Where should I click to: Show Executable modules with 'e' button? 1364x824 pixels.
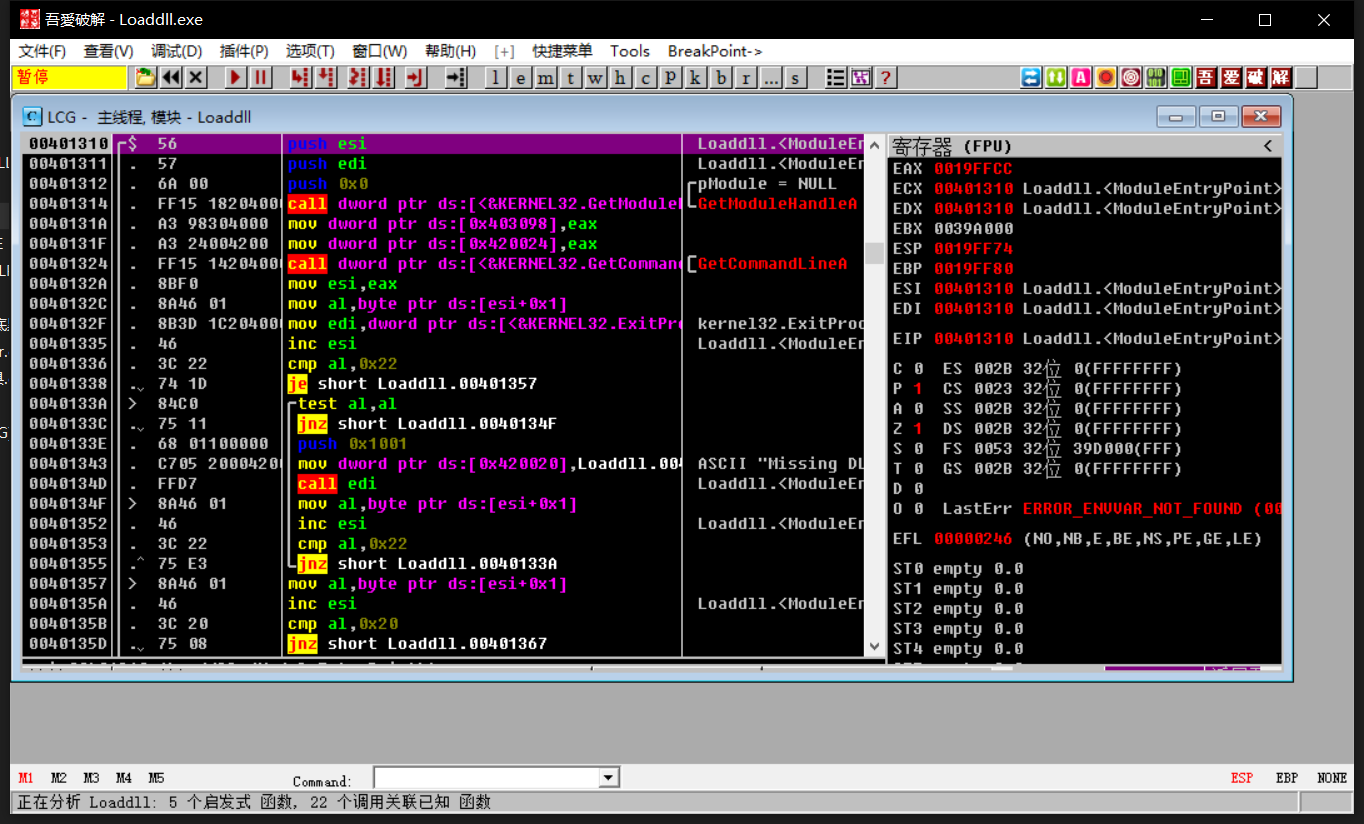click(x=522, y=78)
